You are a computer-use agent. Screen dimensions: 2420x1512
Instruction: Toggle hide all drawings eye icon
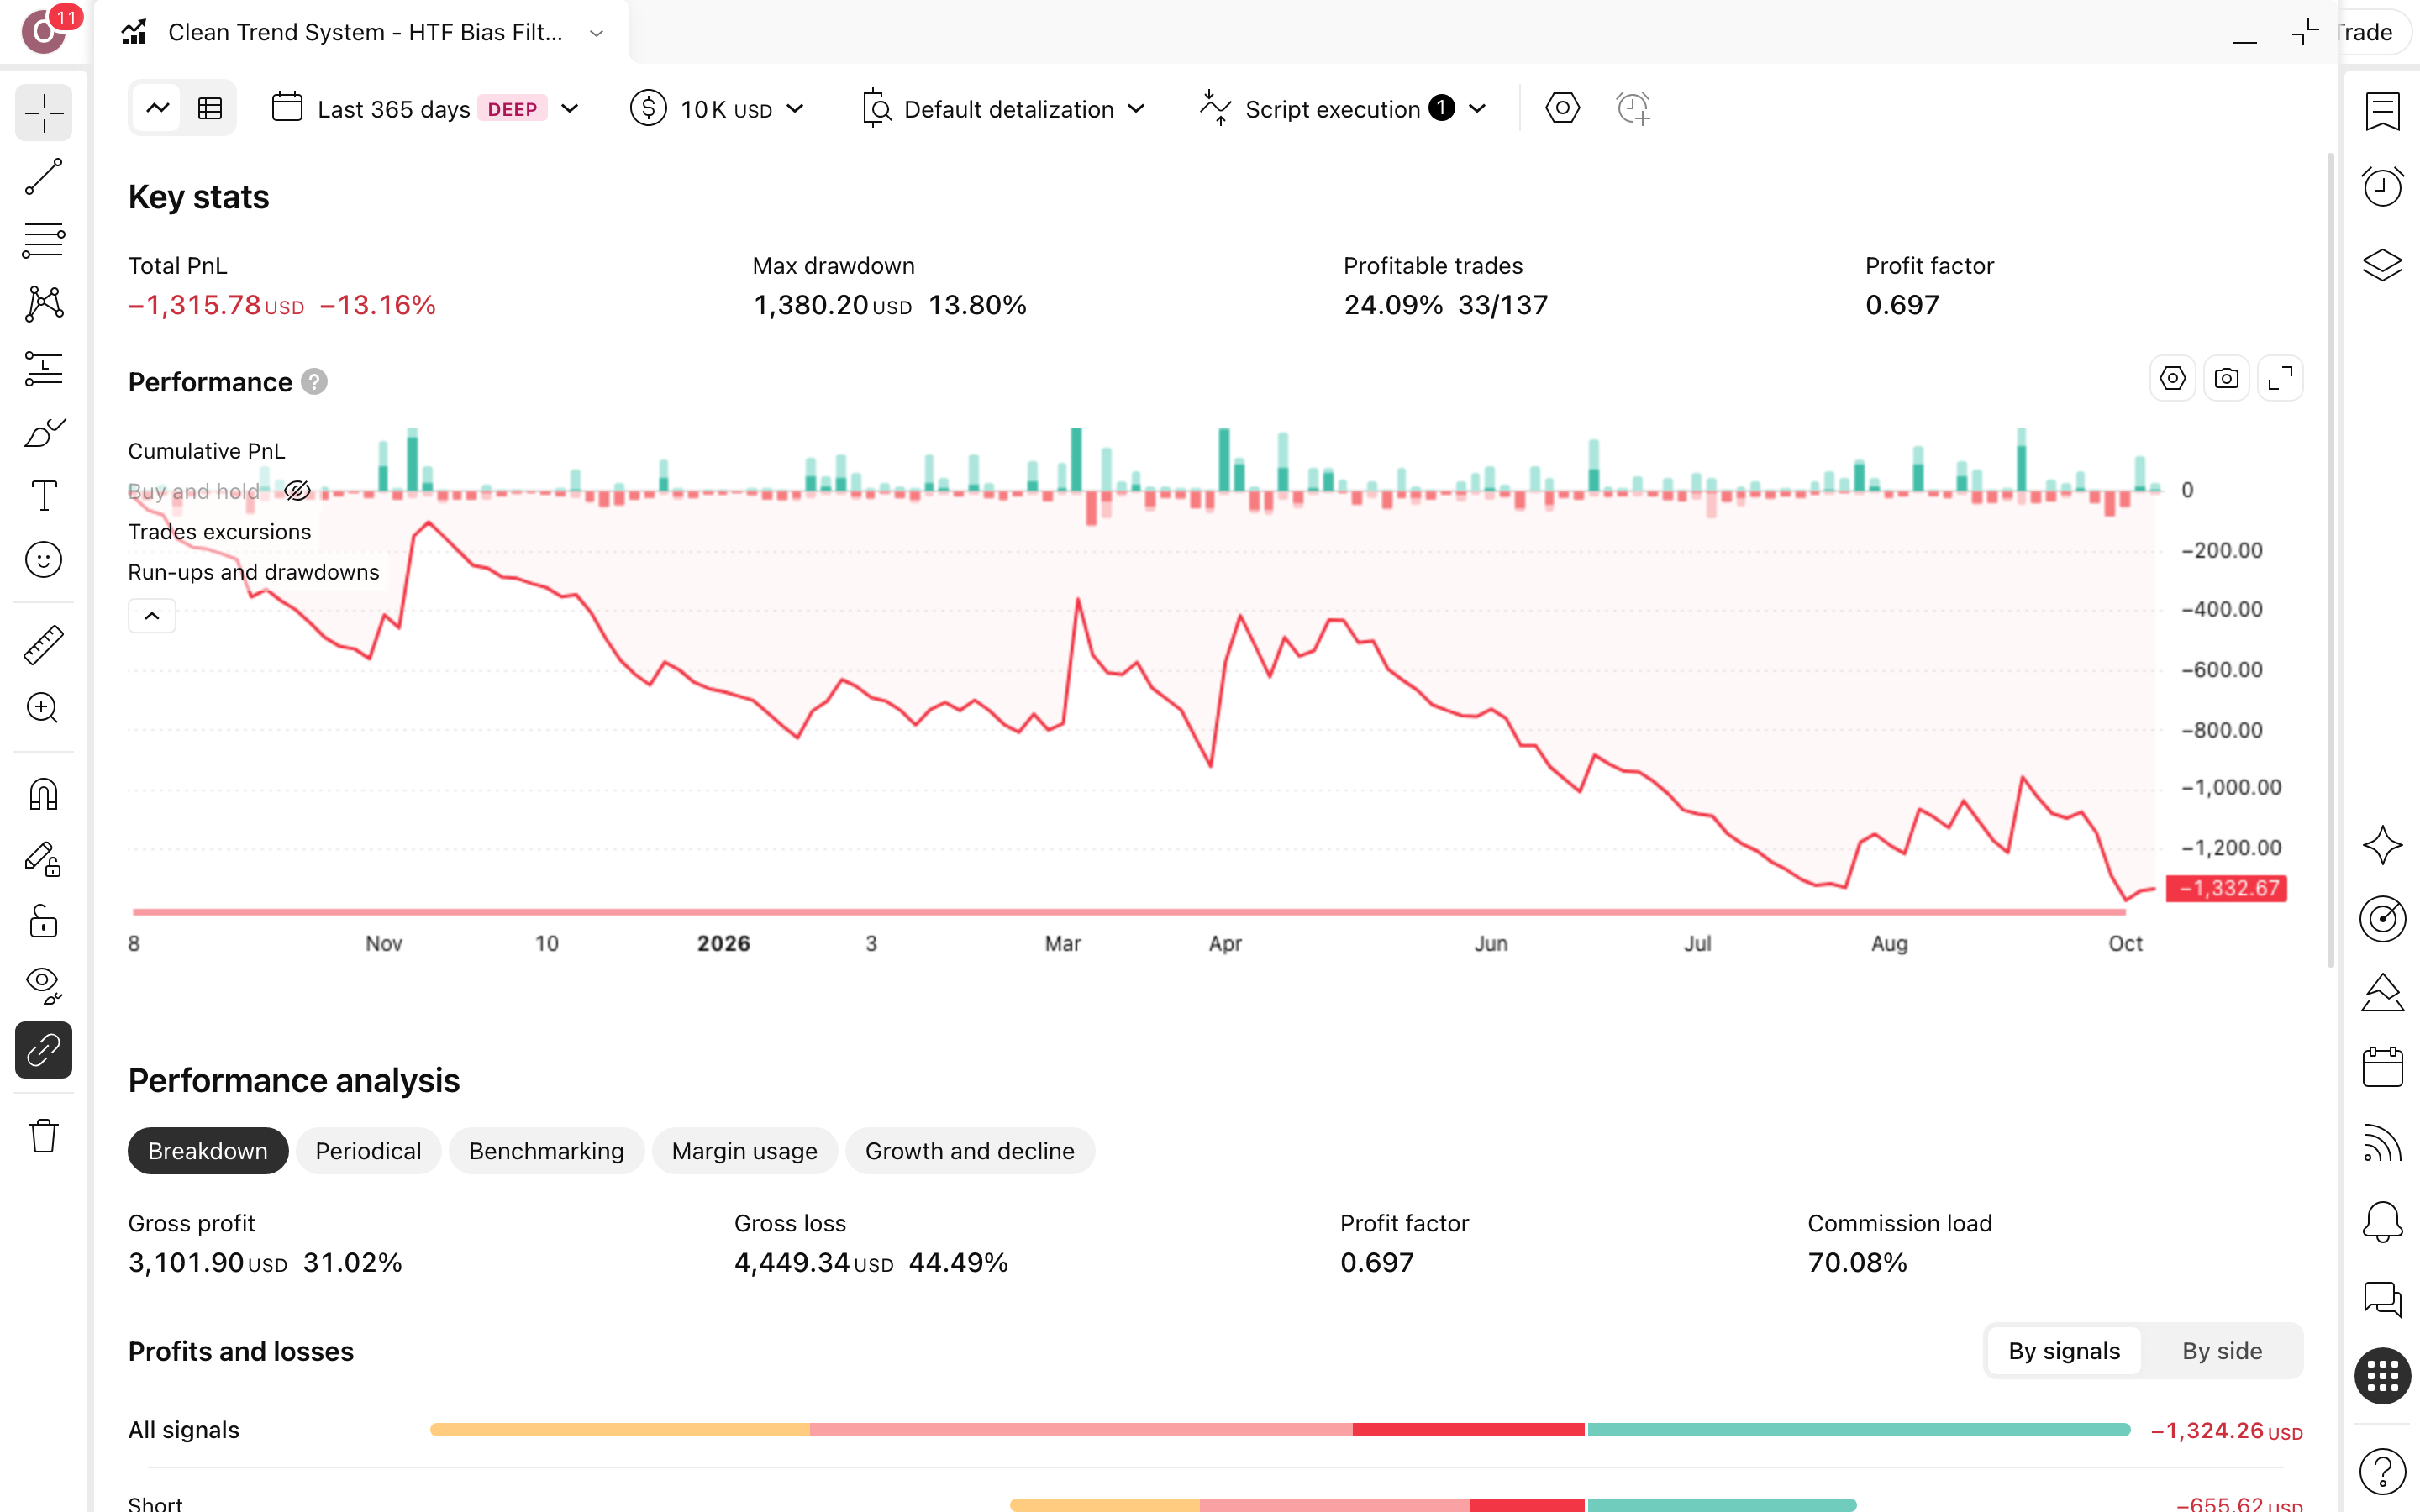tap(44, 985)
